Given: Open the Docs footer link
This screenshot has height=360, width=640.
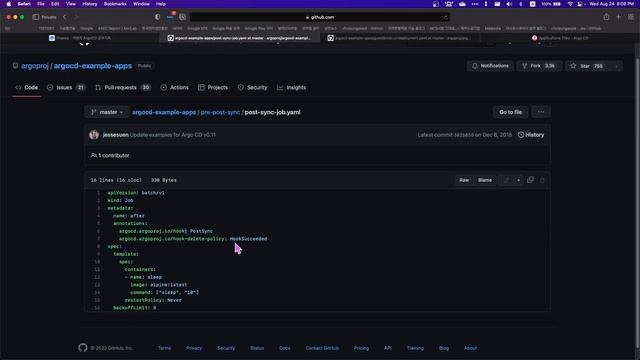Looking at the screenshot, I should pyautogui.click(x=284, y=348).
